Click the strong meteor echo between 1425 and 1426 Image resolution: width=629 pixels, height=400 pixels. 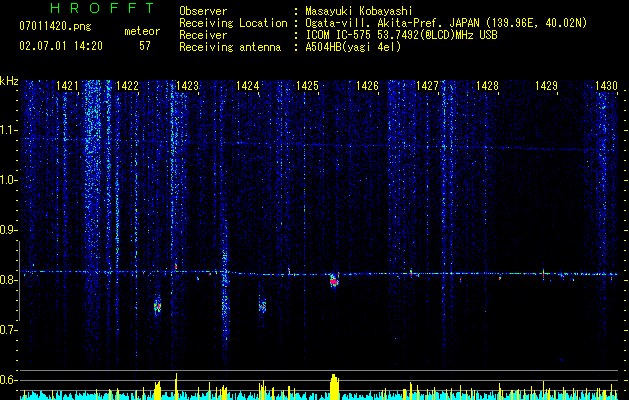tap(334, 280)
